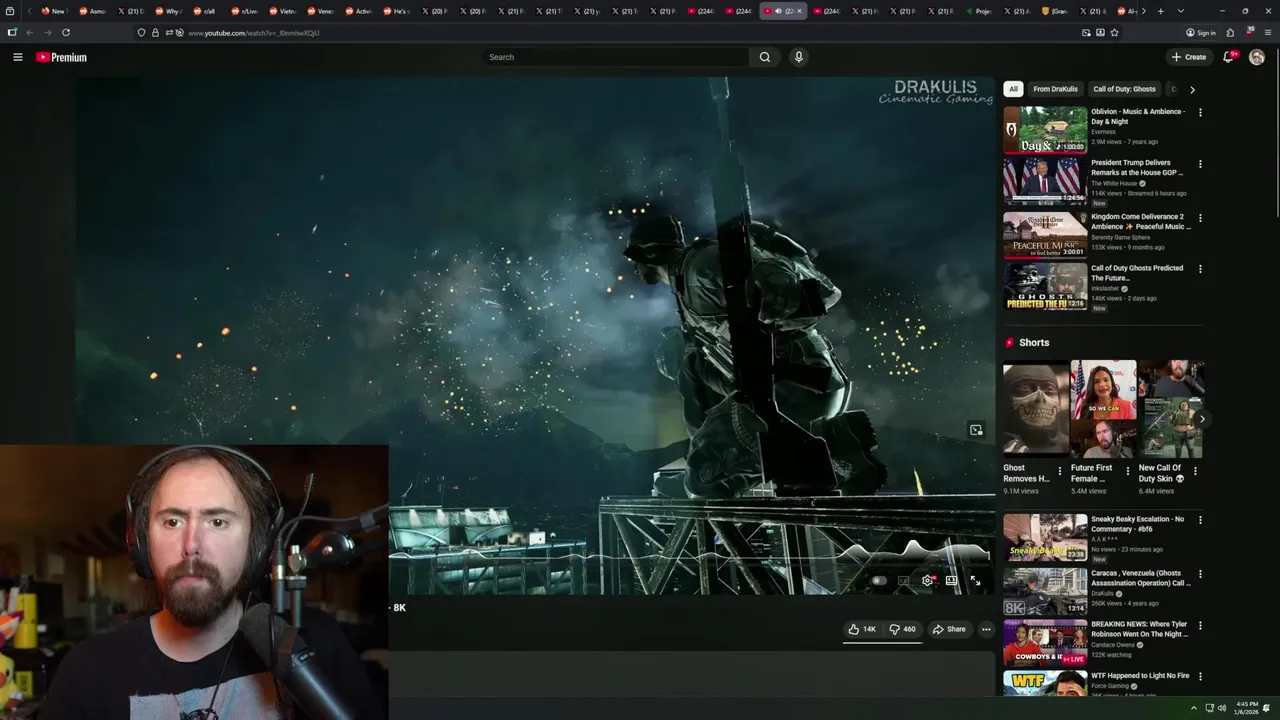1280x720 pixels.
Task: Show next Shorts with arrow
Action: pyautogui.click(x=1202, y=419)
